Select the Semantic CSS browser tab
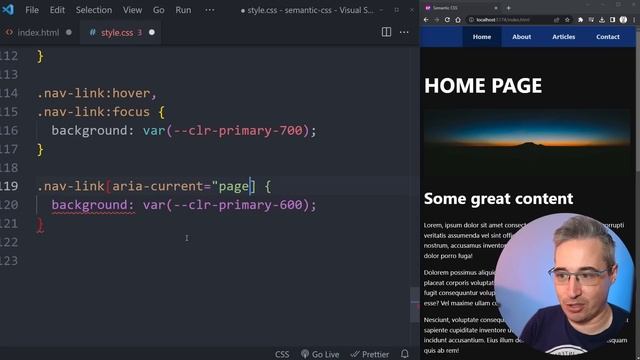Viewport: 640px width, 360px height. tap(460, 8)
